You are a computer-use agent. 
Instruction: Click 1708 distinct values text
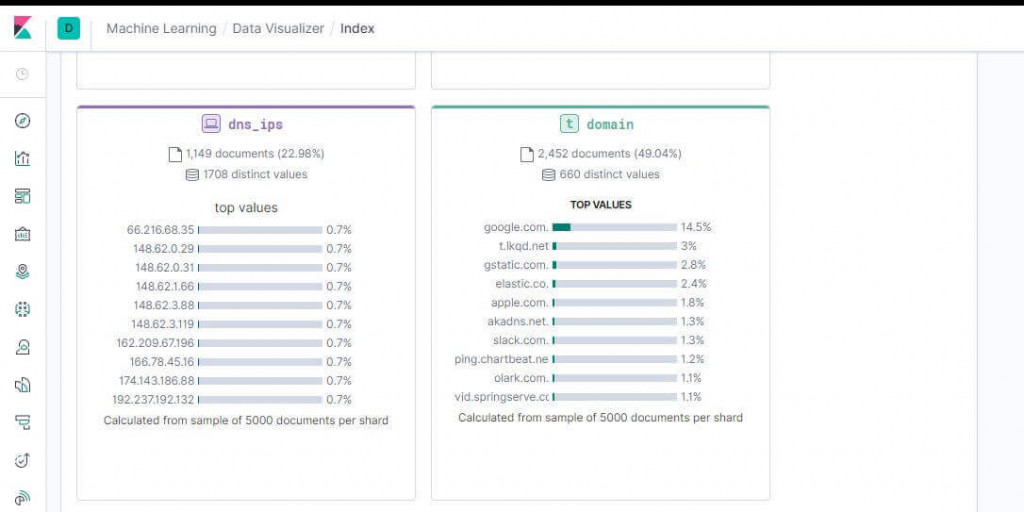(x=255, y=174)
